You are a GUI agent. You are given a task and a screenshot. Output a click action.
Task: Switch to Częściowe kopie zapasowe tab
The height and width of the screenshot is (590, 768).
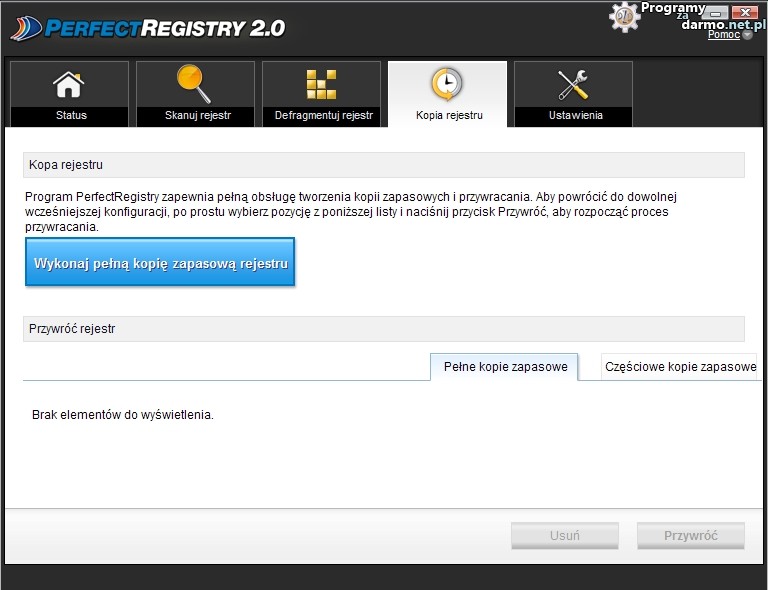680,367
